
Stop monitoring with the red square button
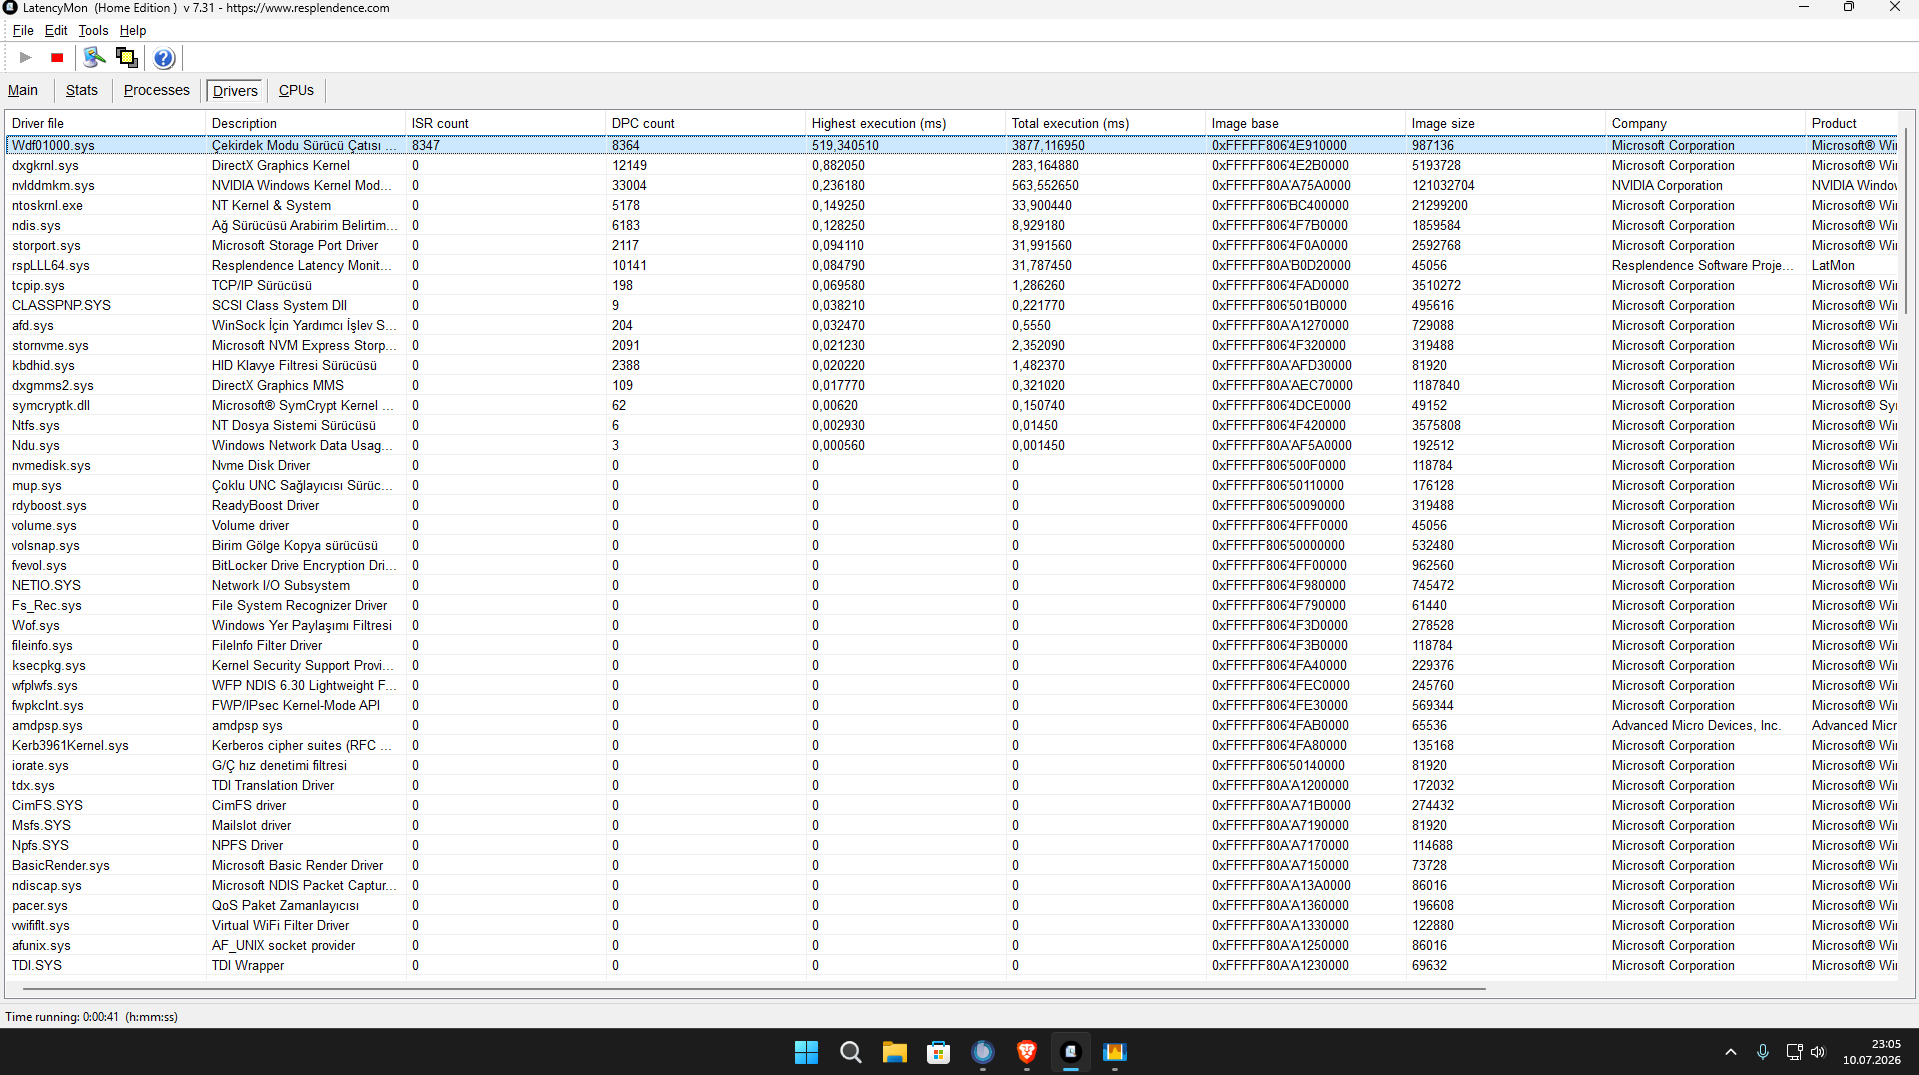(x=57, y=58)
